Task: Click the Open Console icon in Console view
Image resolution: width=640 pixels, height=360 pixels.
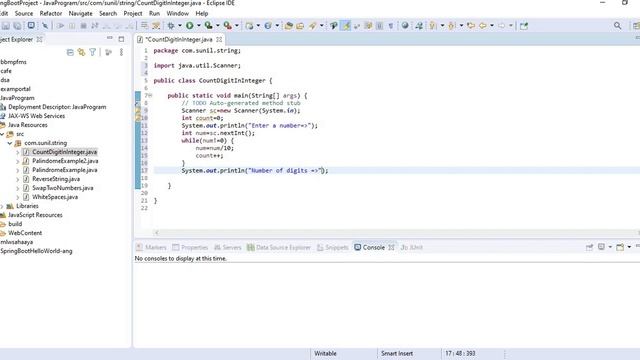Action: click(620, 247)
